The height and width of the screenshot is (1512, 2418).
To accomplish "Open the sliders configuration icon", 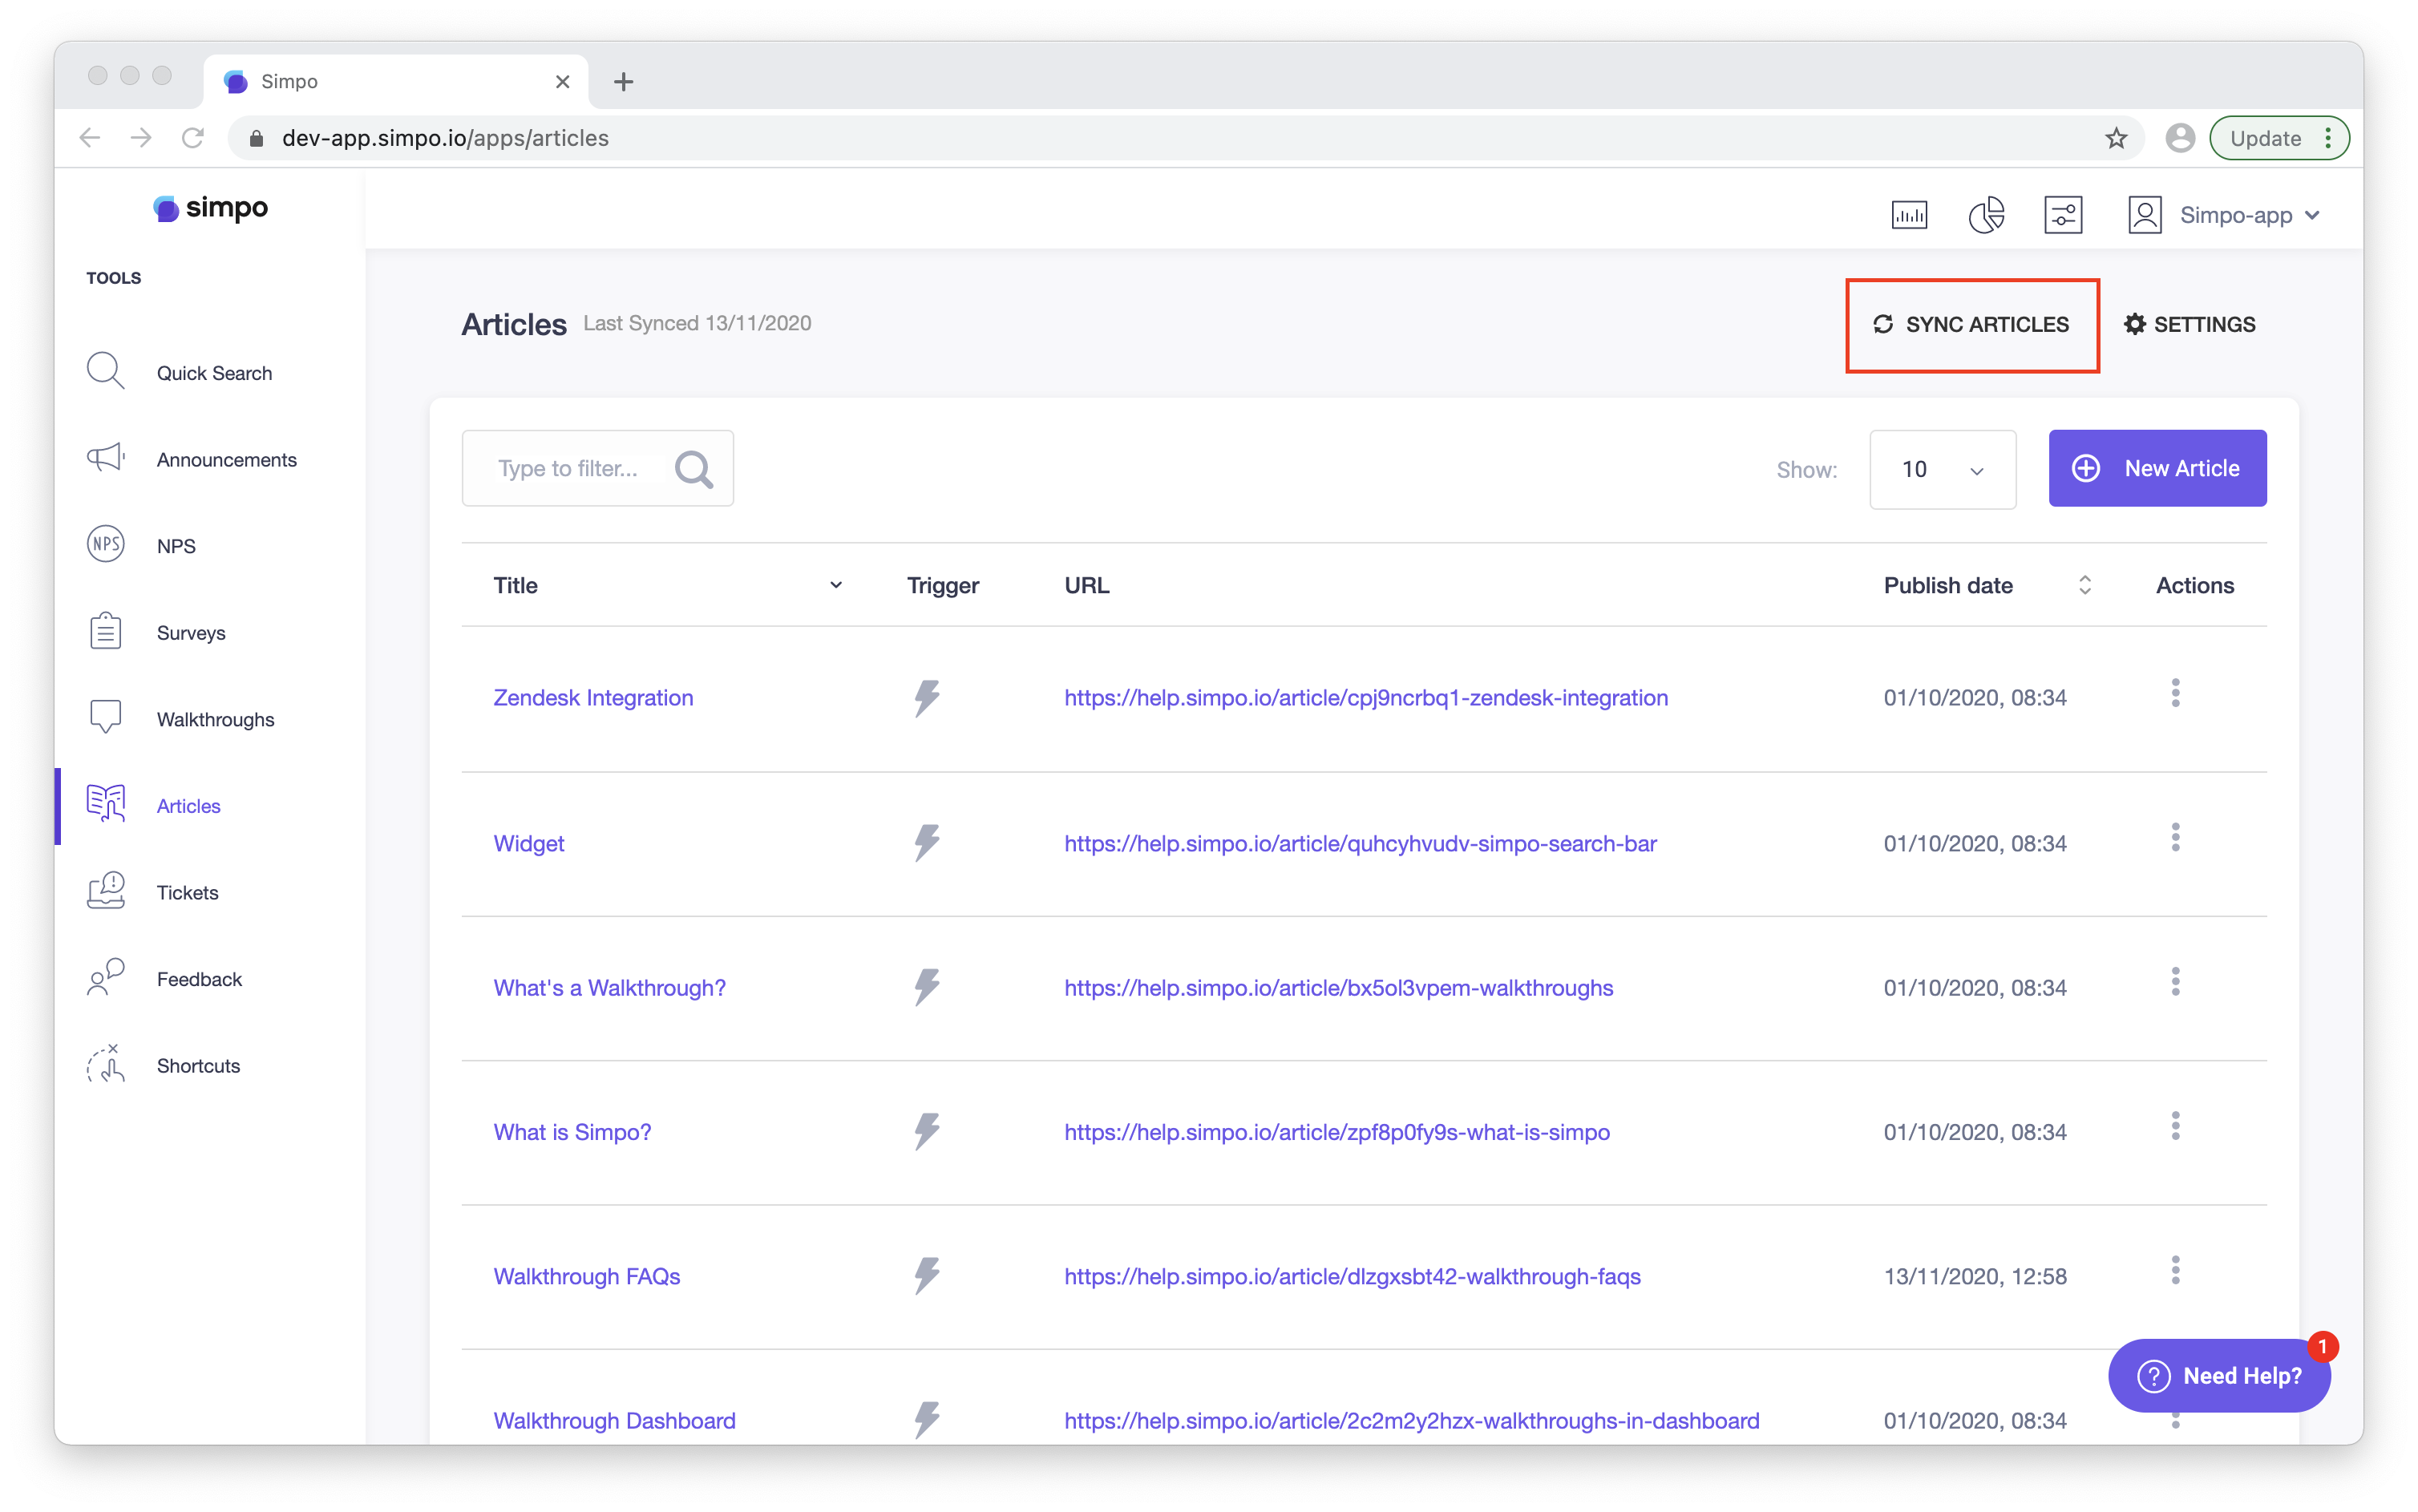I will (x=2063, y=215).
